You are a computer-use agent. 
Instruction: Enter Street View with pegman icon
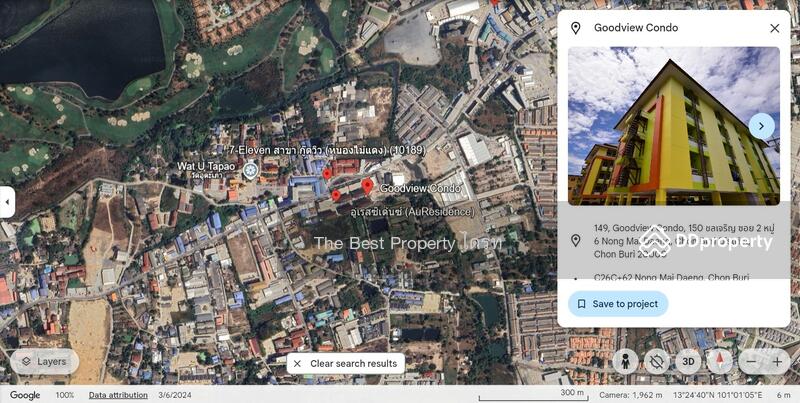click(625, 362)
